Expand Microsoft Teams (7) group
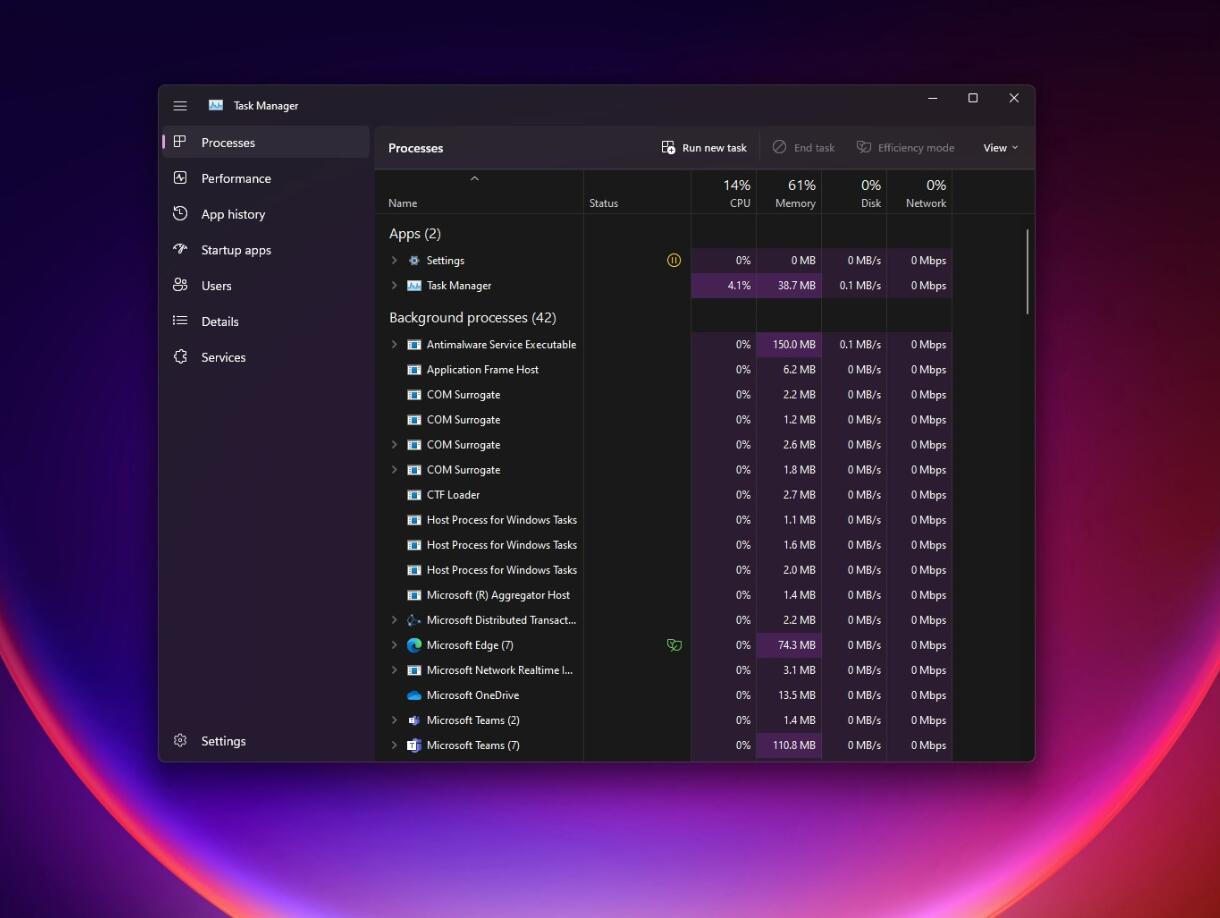1220x918 pixels. 394,745
